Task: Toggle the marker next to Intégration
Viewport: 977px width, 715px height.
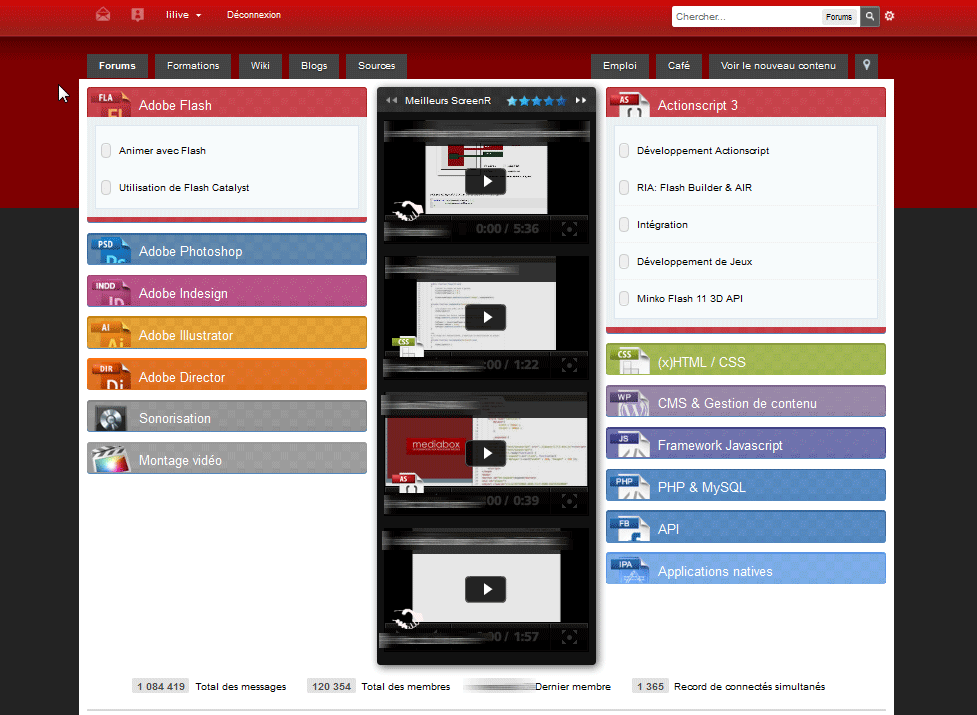Action: pyautogui.click(x=624, y=225)
